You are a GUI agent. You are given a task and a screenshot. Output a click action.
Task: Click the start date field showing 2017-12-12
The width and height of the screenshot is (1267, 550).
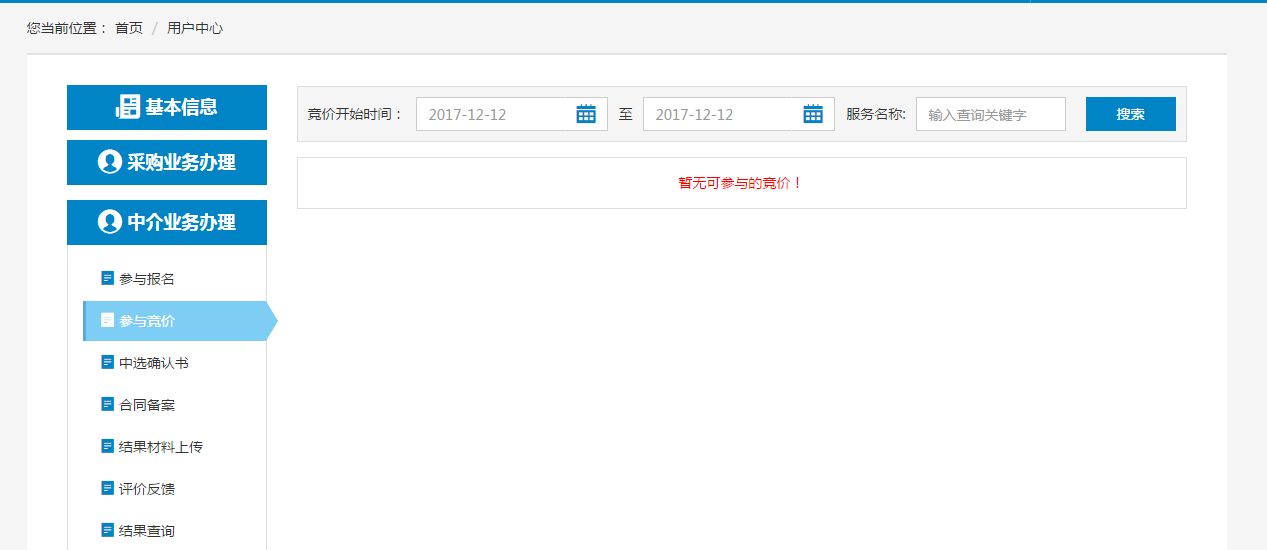495,114
